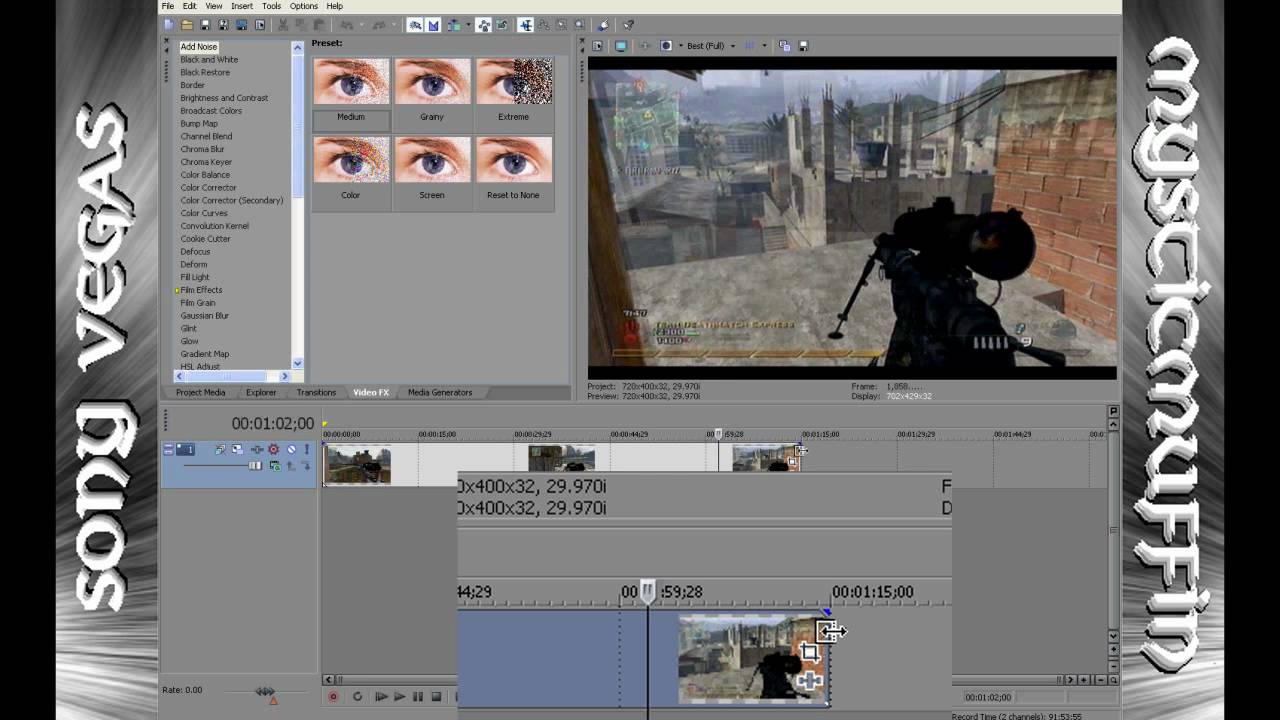Select Film Effects in the FX list
Screen dimensions: 1280x720
(x=201, y=290)
